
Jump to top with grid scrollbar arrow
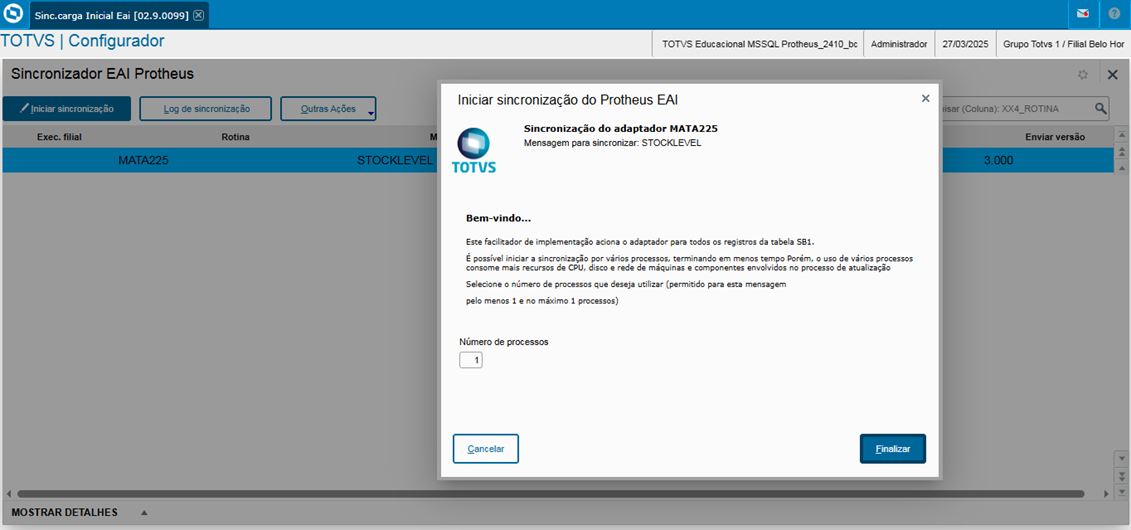click(1121, 134)
